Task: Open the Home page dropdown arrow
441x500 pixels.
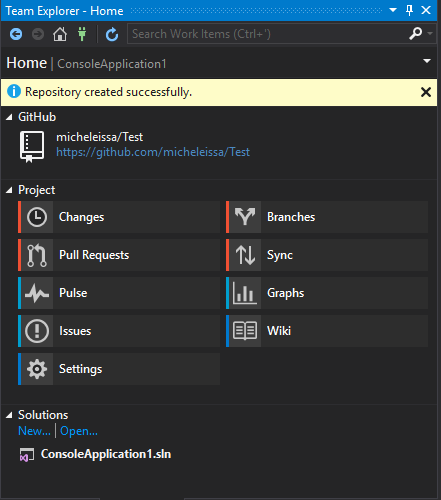Action: point(427,61)
